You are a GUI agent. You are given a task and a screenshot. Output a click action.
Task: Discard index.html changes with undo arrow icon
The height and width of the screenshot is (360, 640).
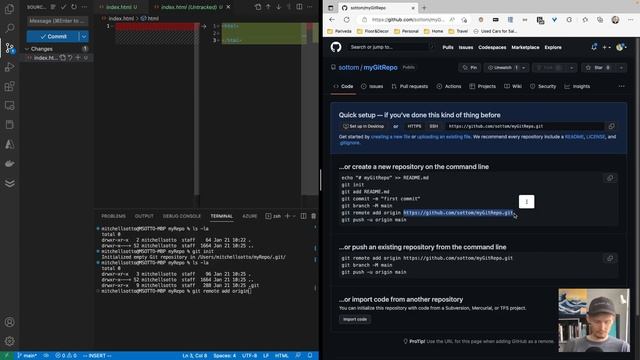click(70, 58)
